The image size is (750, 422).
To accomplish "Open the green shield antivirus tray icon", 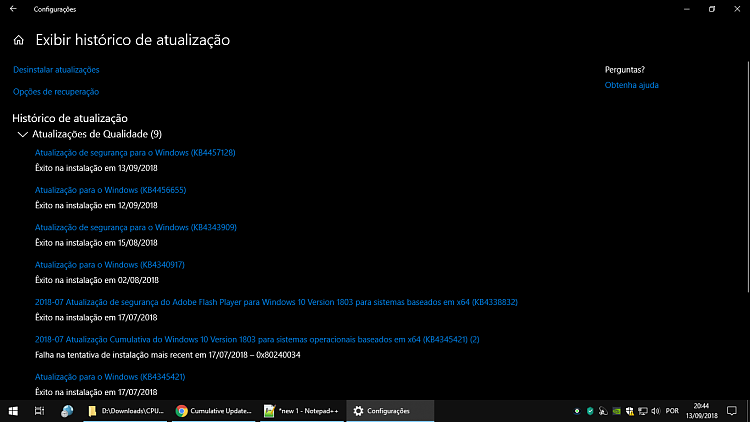I will (x=590, y=411).
